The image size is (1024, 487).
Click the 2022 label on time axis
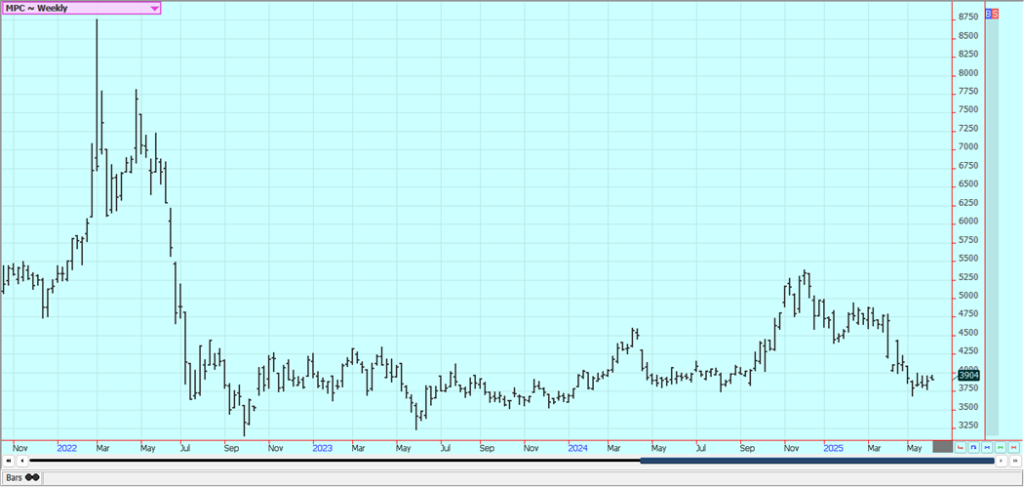68,448
